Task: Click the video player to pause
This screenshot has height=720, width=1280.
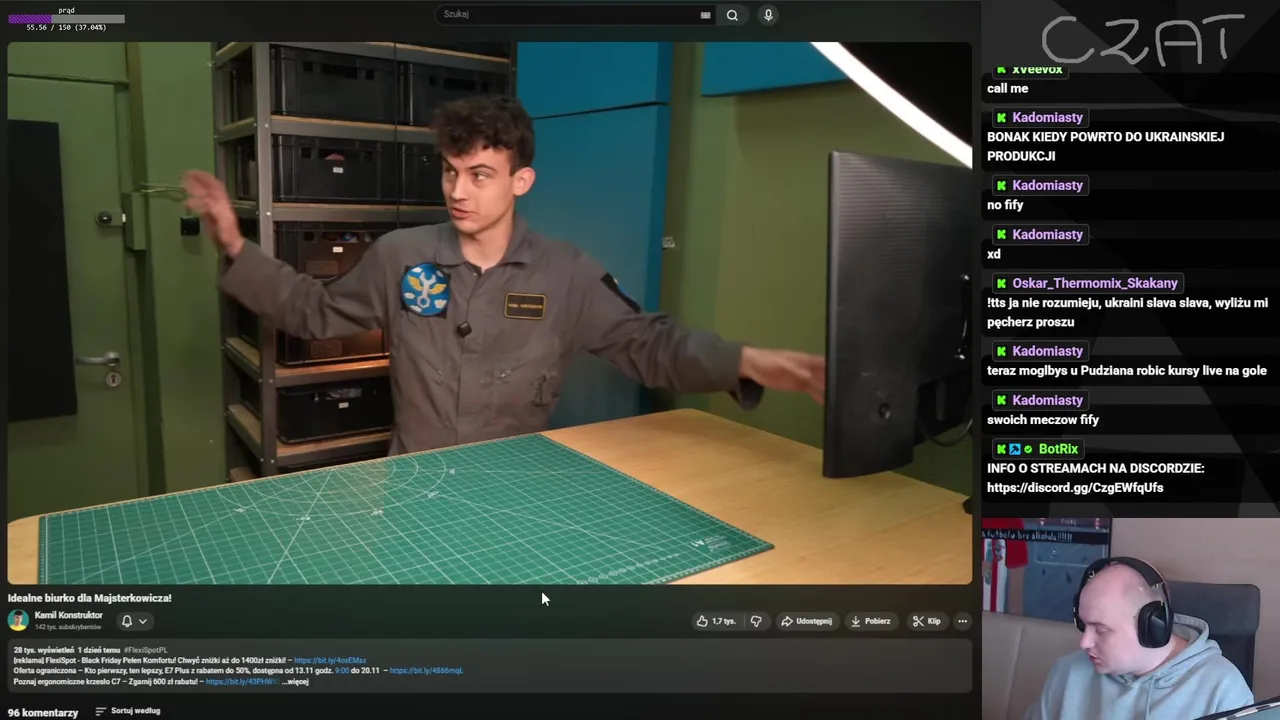Action: pos(489,313)
